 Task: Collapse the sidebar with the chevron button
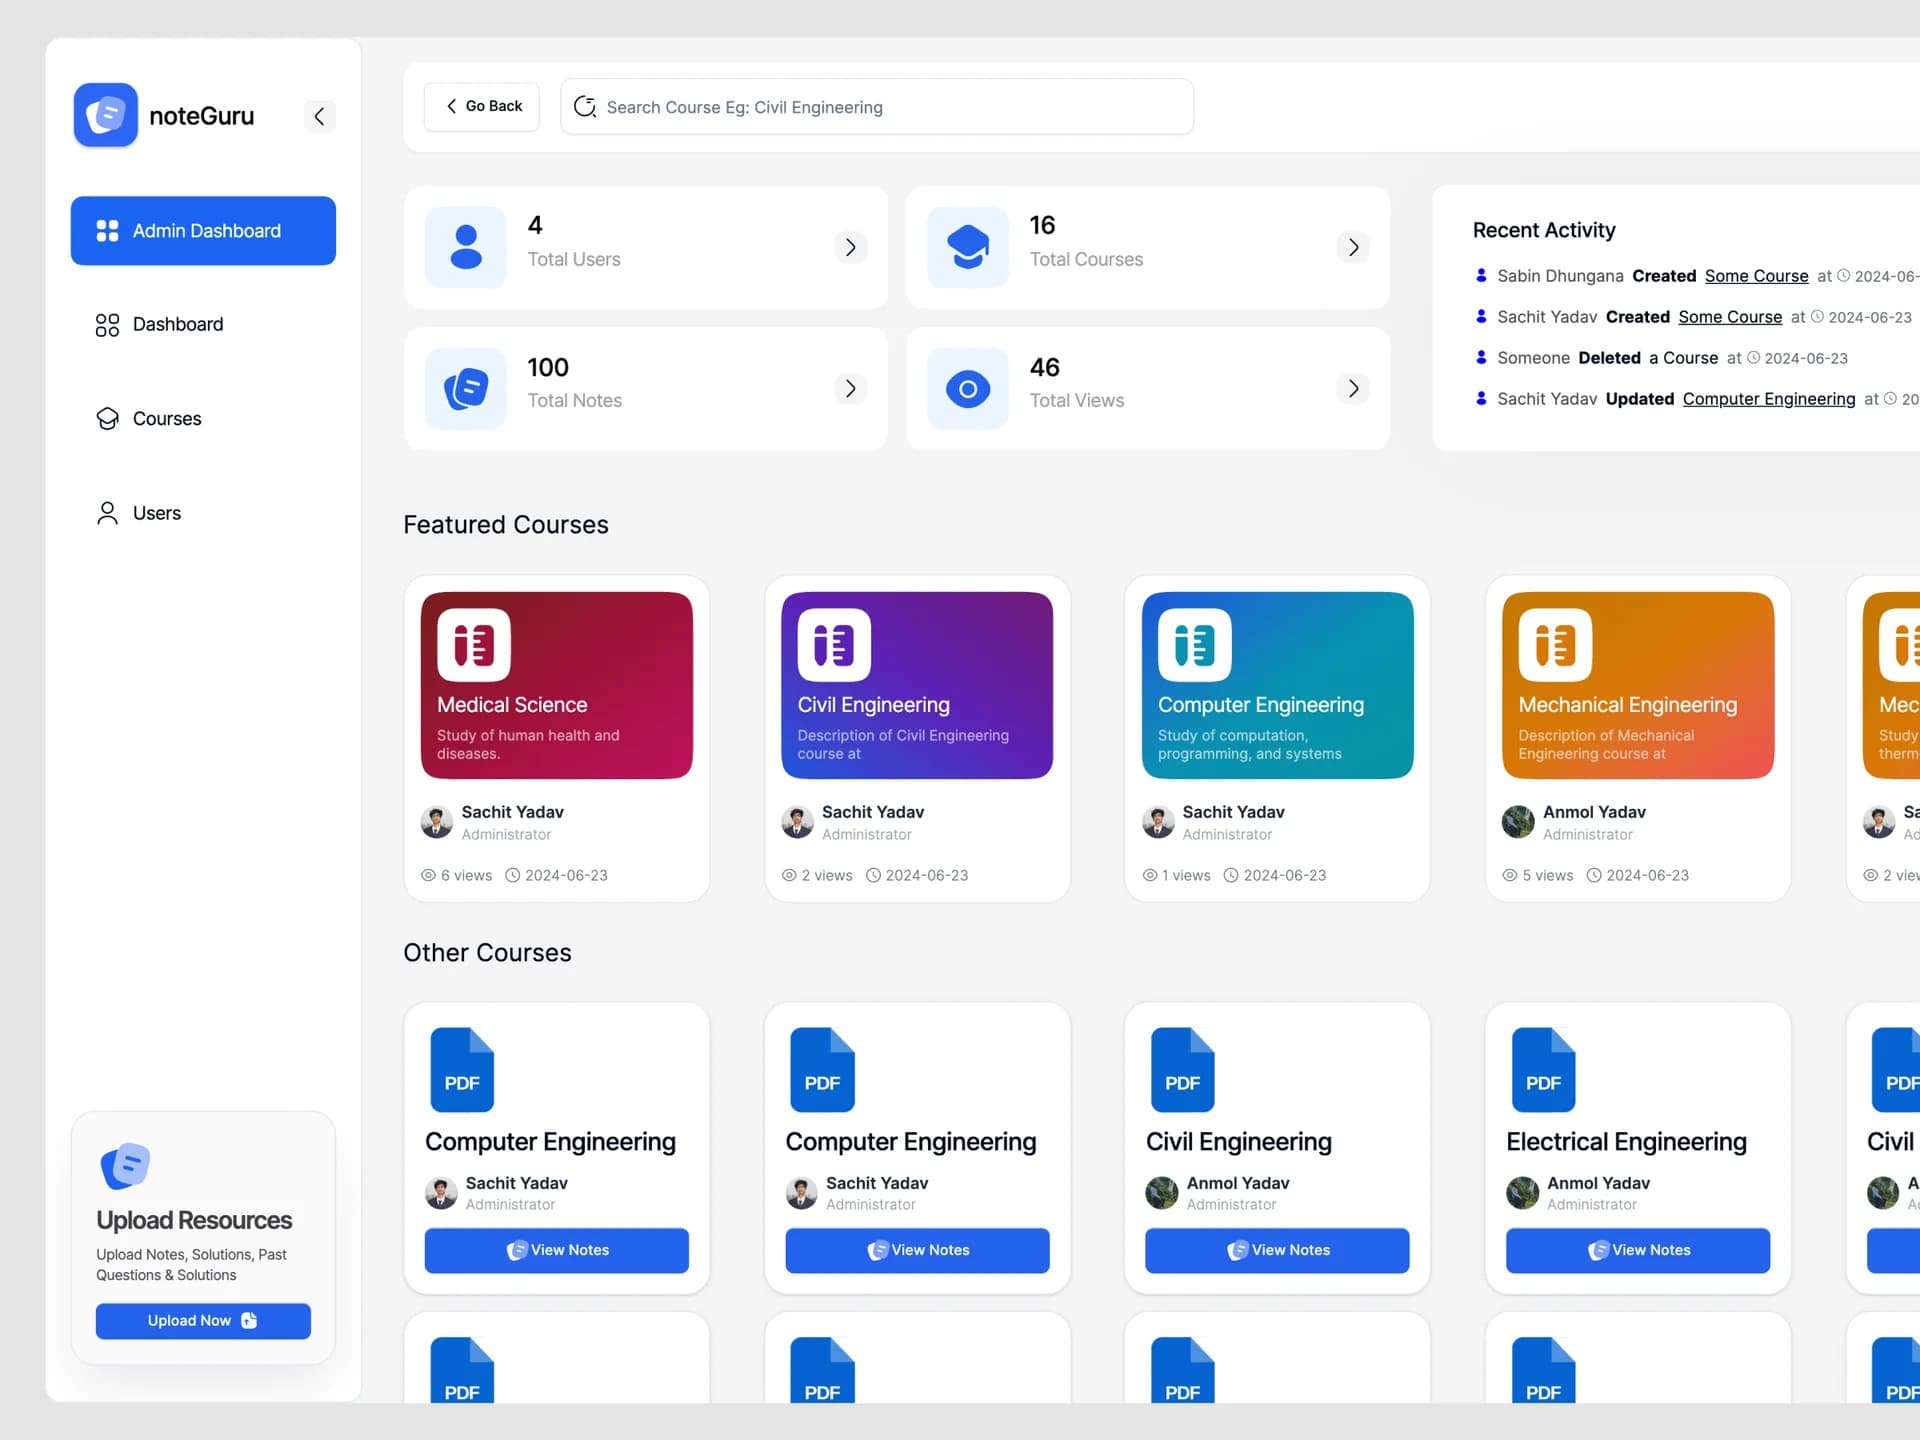pos(319,116)
